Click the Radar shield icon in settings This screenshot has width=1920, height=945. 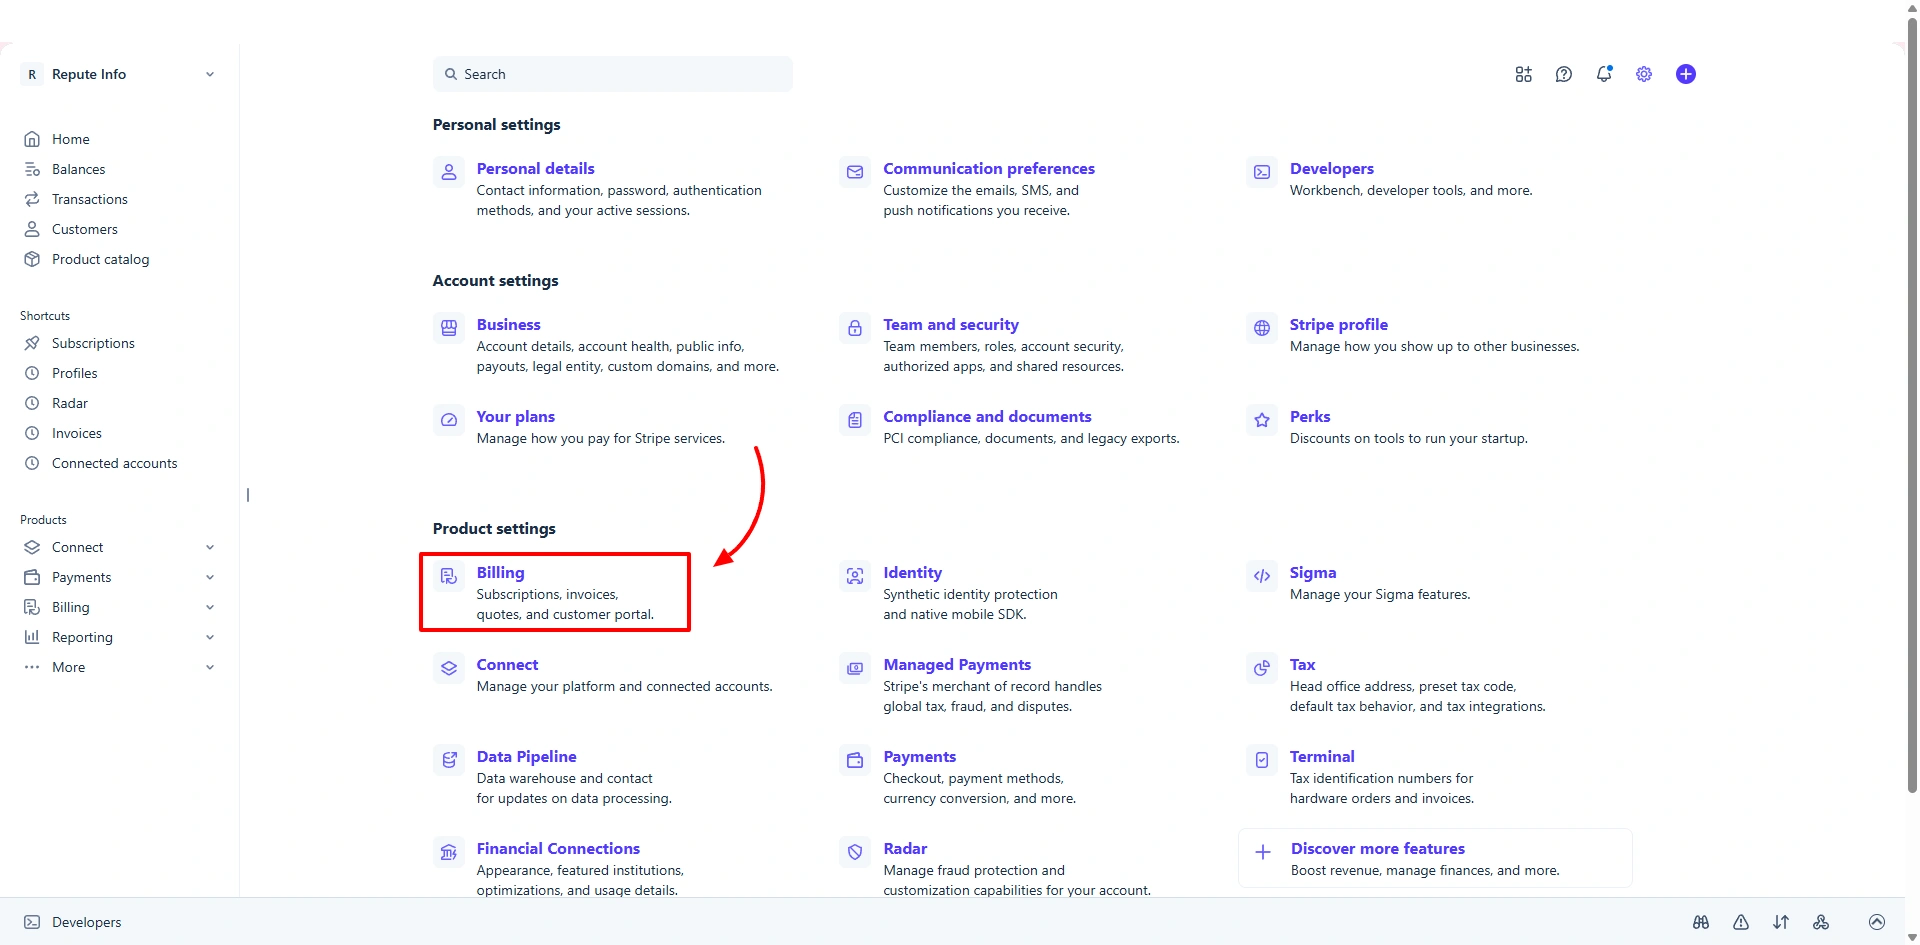tap(855, 852)
